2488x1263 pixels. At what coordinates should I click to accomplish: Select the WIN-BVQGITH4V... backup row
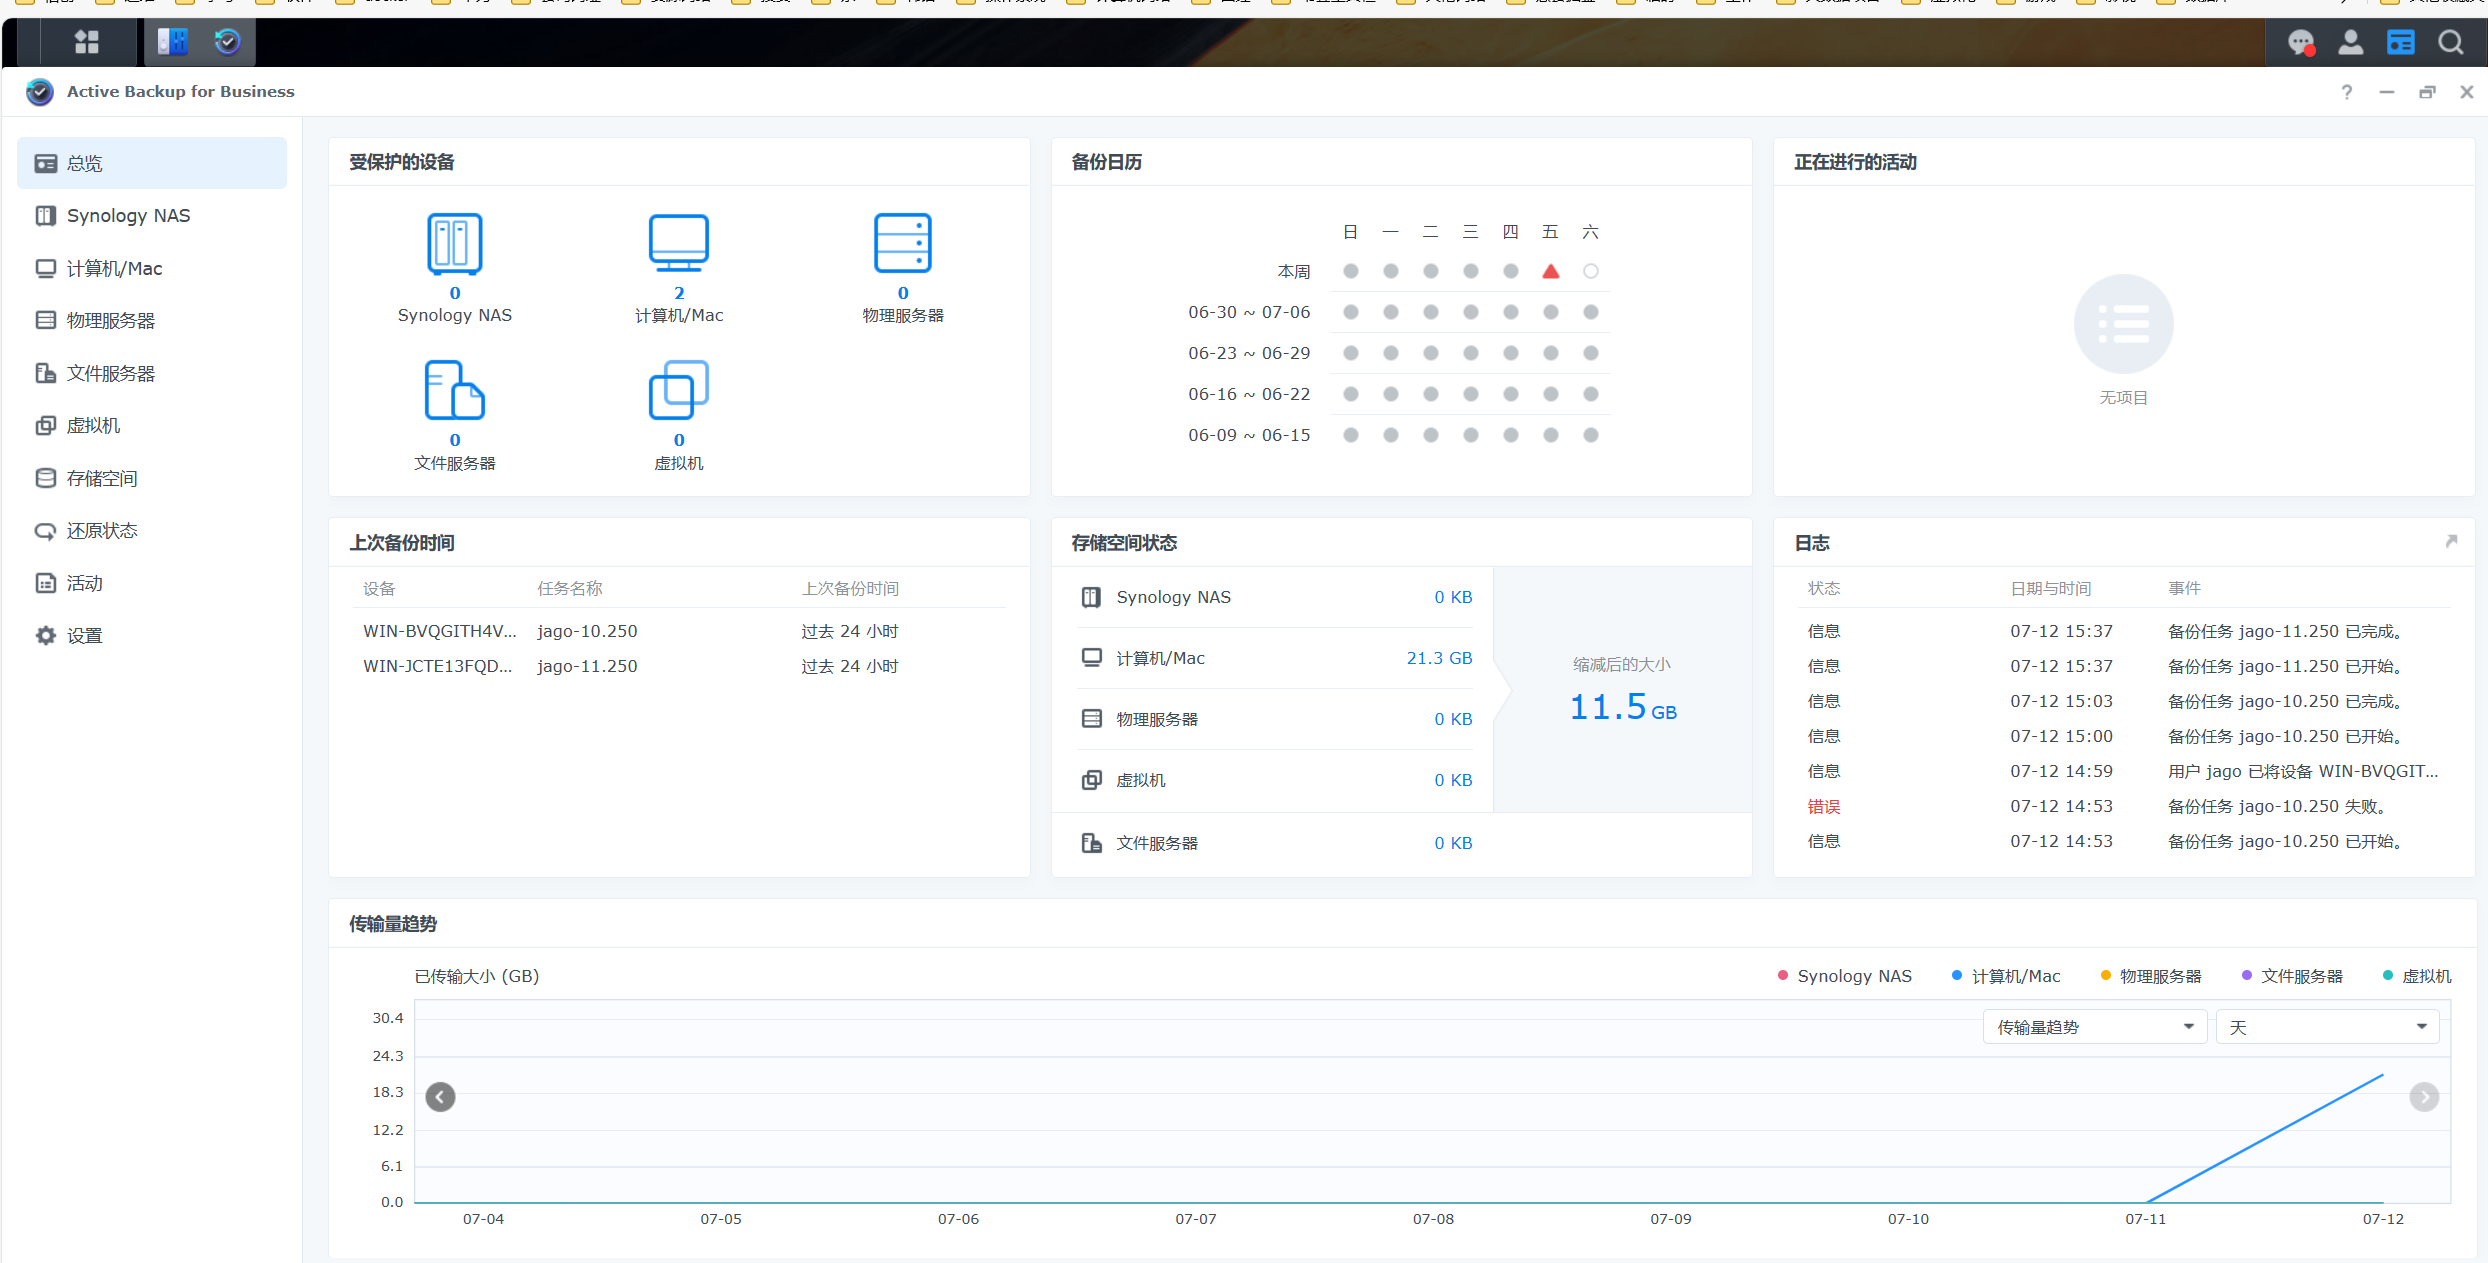click(x=679, y=631)
